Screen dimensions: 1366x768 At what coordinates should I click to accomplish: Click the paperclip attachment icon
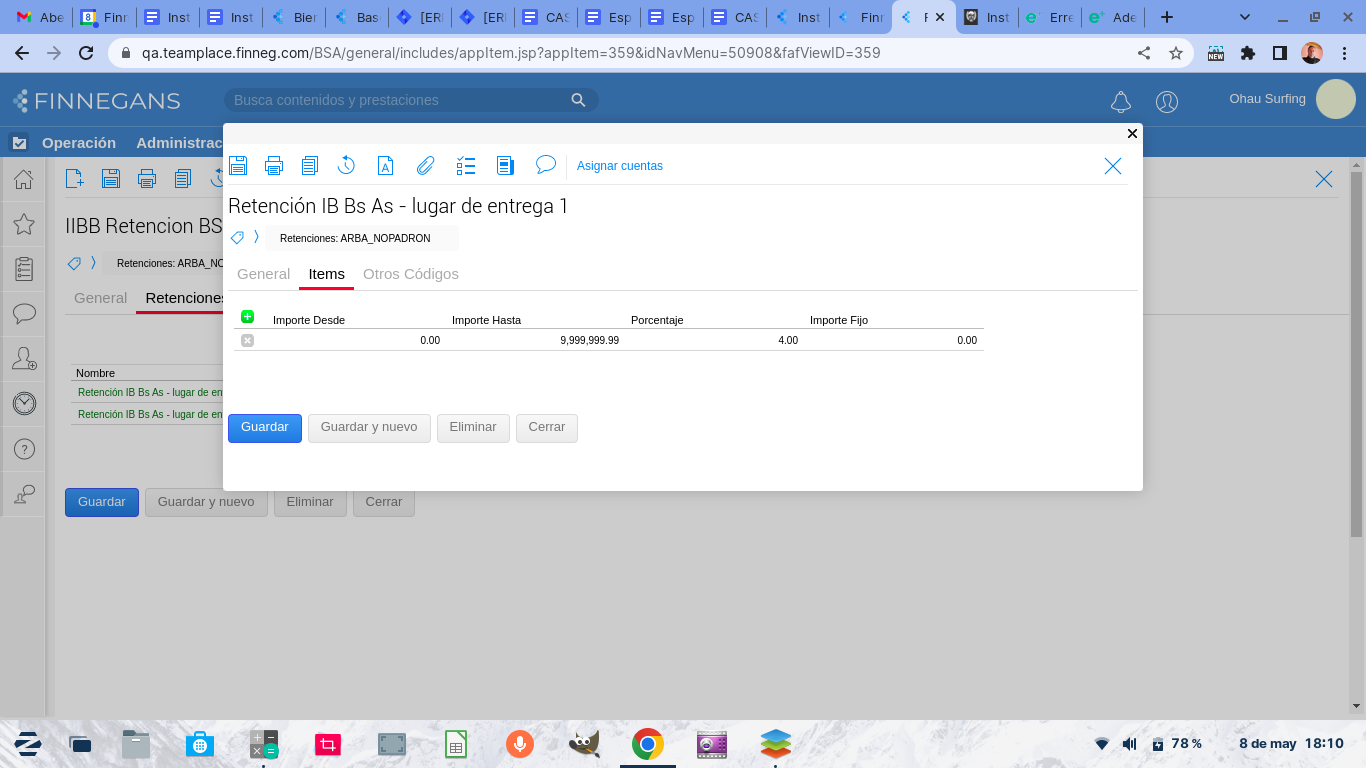(x=426, y=166)
